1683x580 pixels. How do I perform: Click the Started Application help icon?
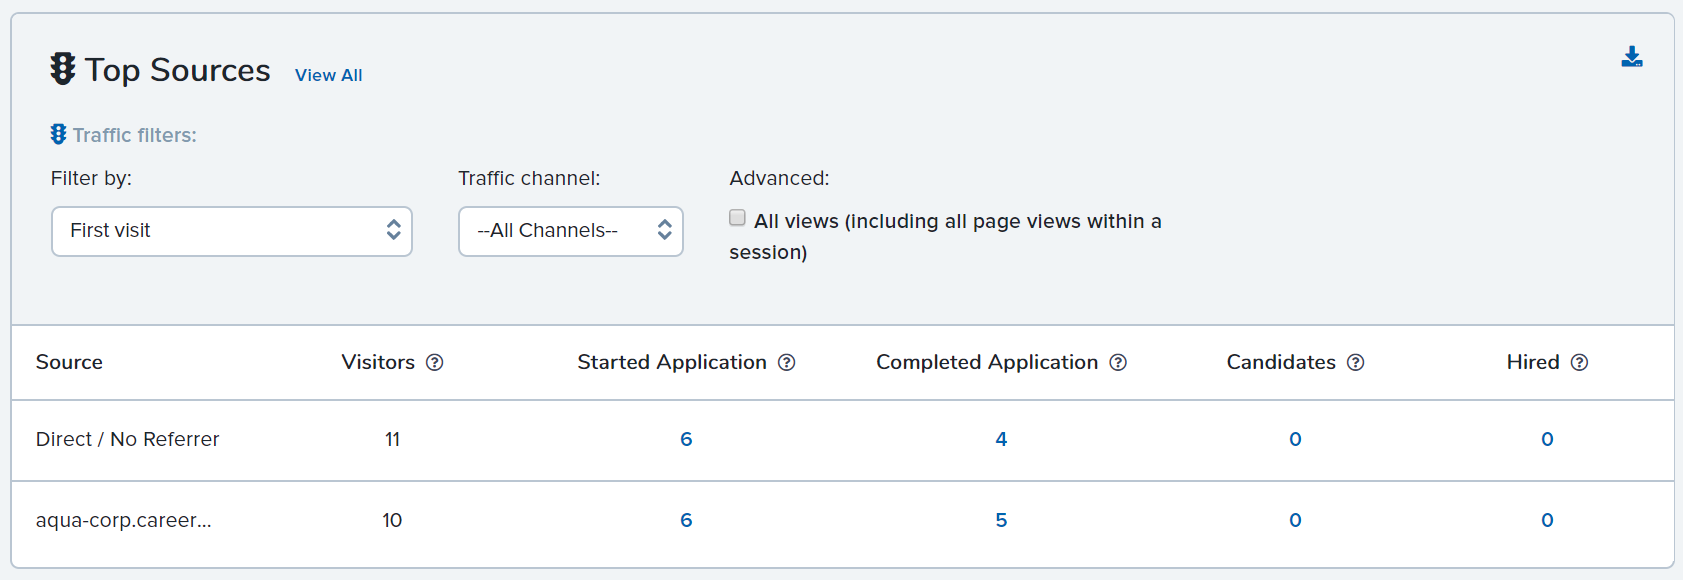[x=787, y=362]
